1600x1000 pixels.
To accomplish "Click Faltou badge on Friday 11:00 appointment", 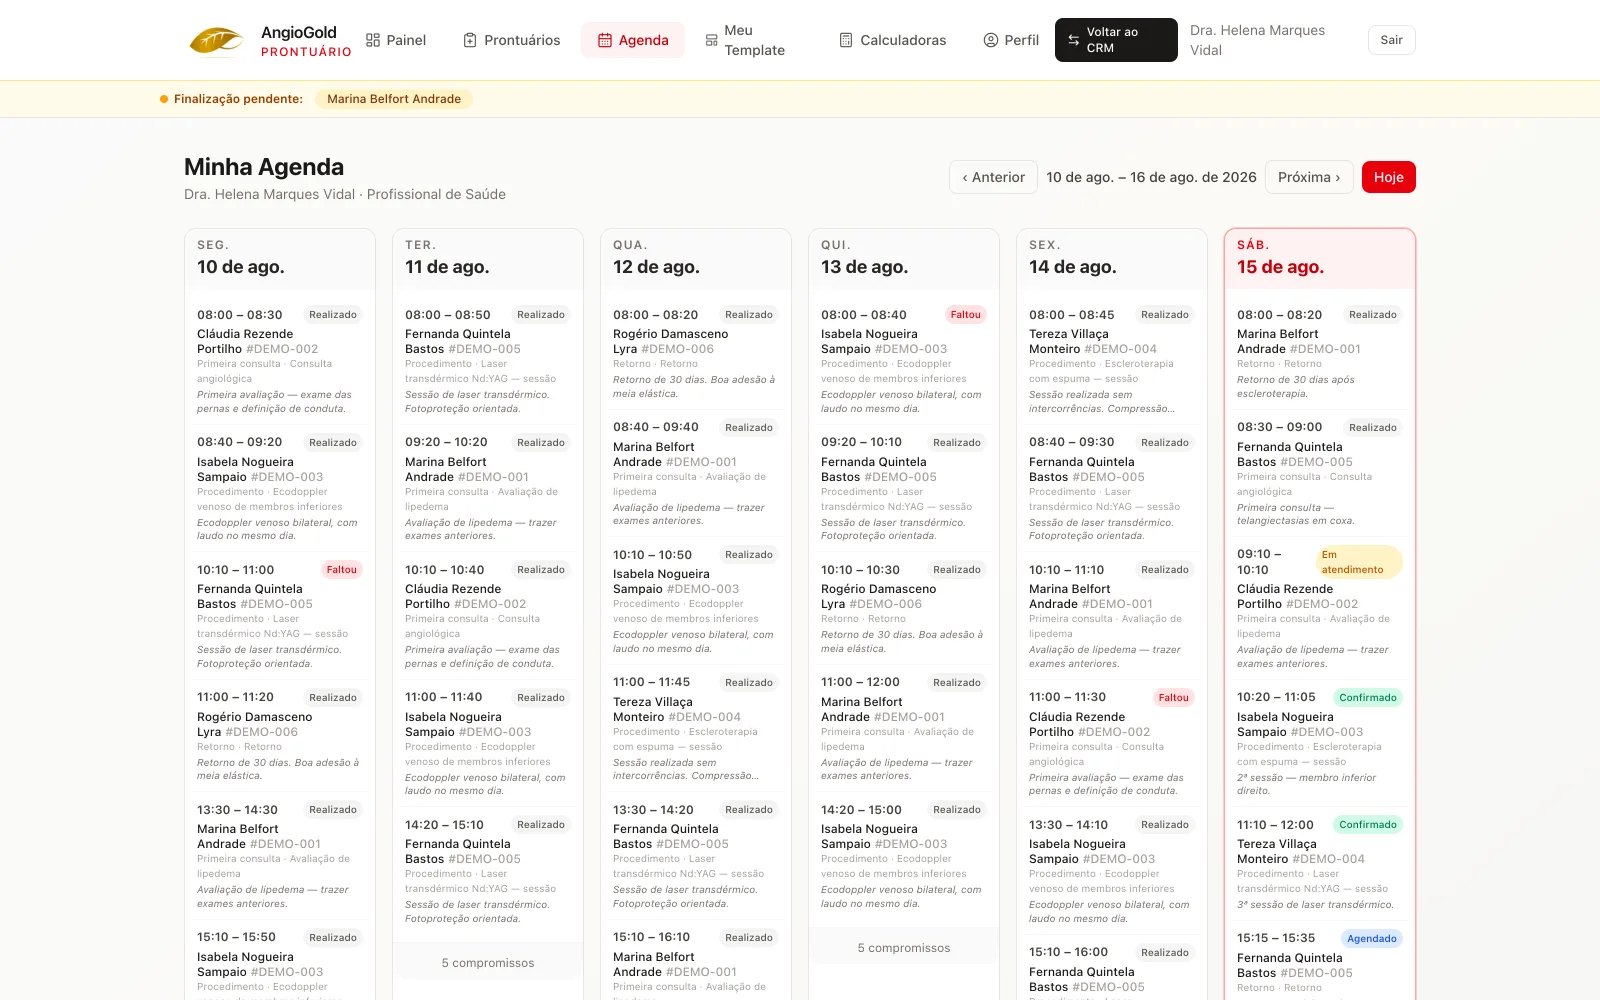I will (1174, 698).
